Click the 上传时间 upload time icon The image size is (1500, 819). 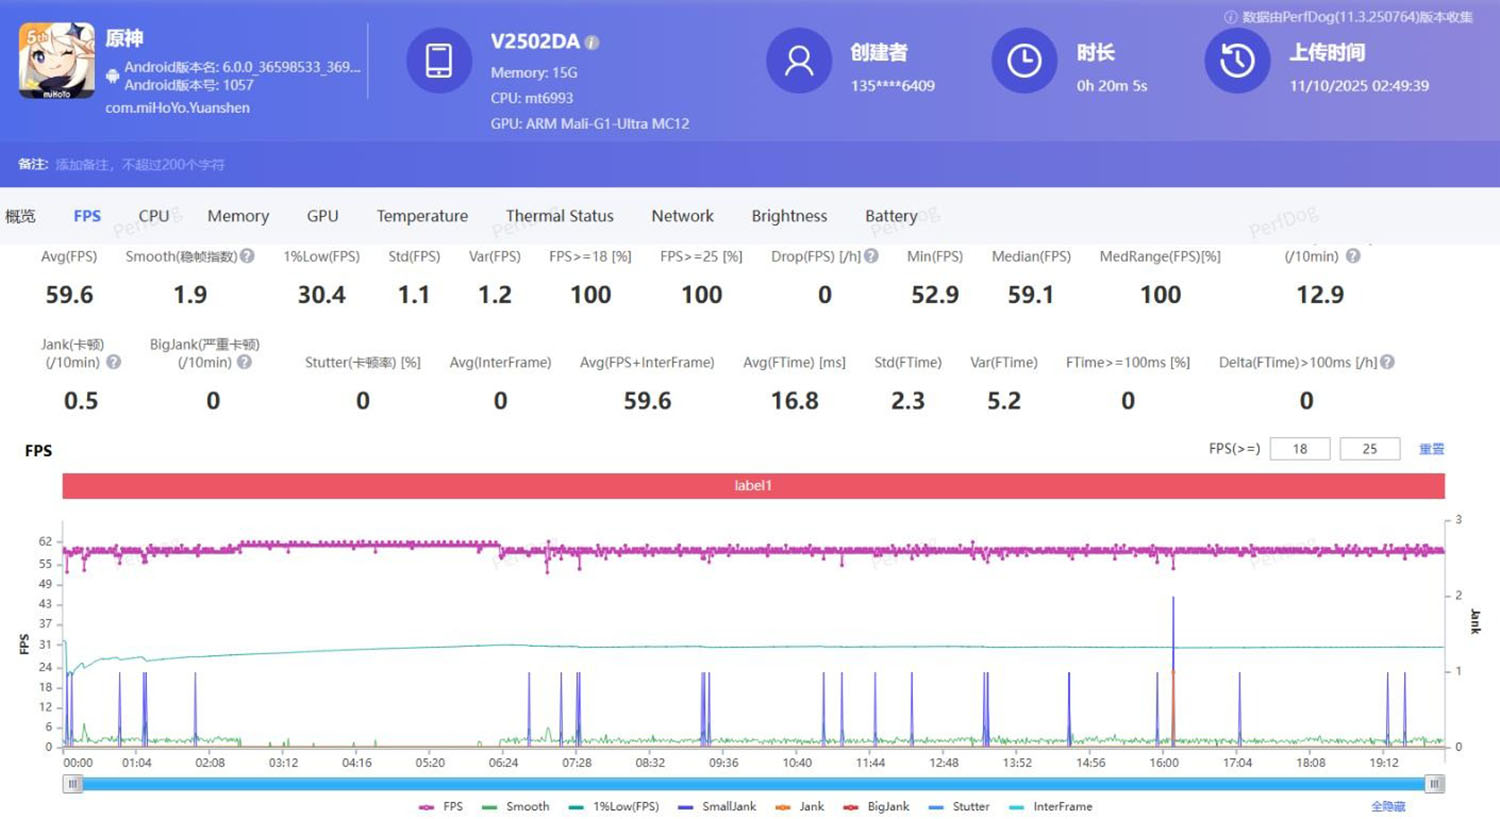pos(1237,60)
